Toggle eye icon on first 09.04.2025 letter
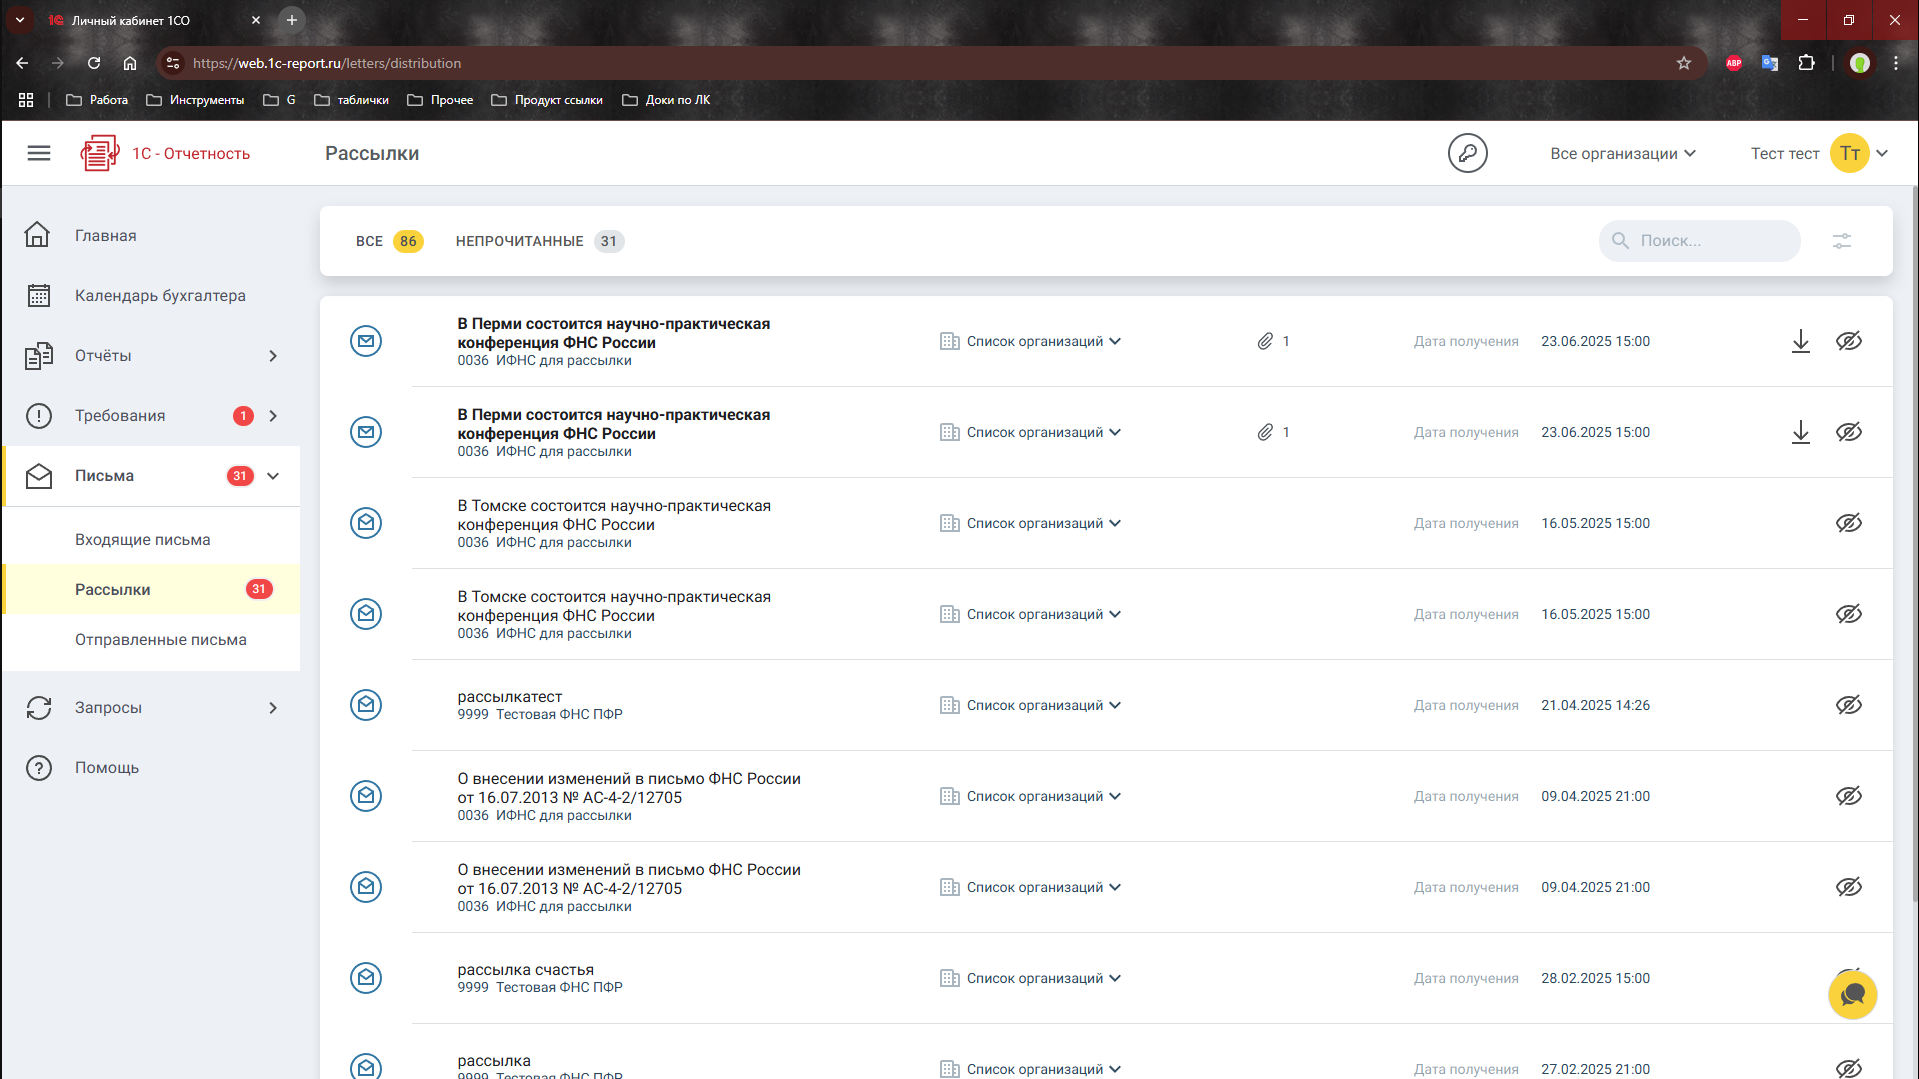 coord(1848,796)
